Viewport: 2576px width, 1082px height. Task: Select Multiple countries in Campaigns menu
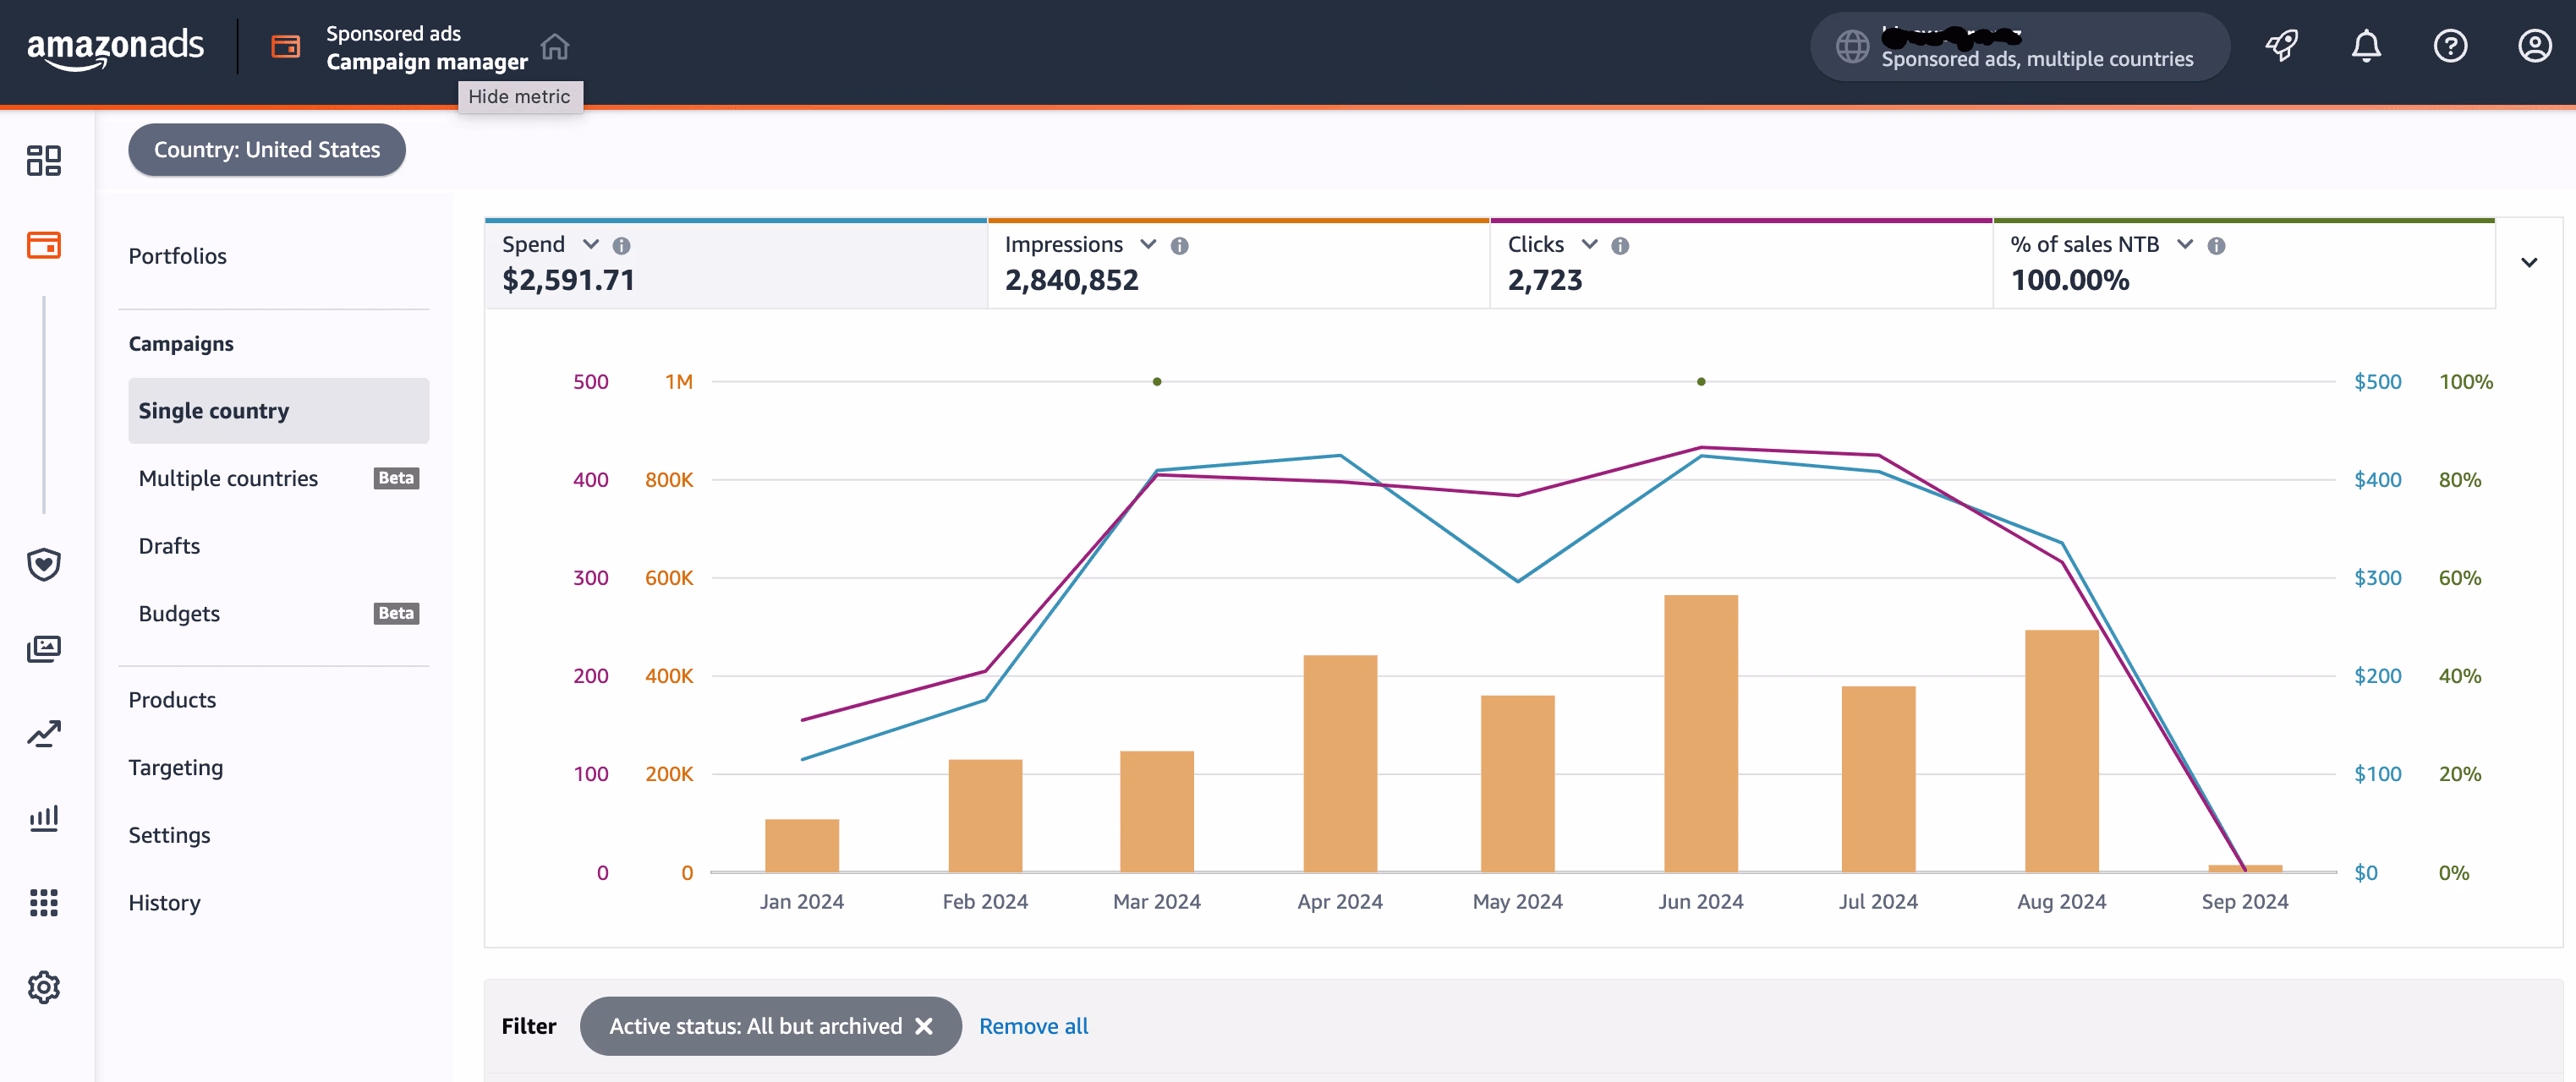[228, 478]
